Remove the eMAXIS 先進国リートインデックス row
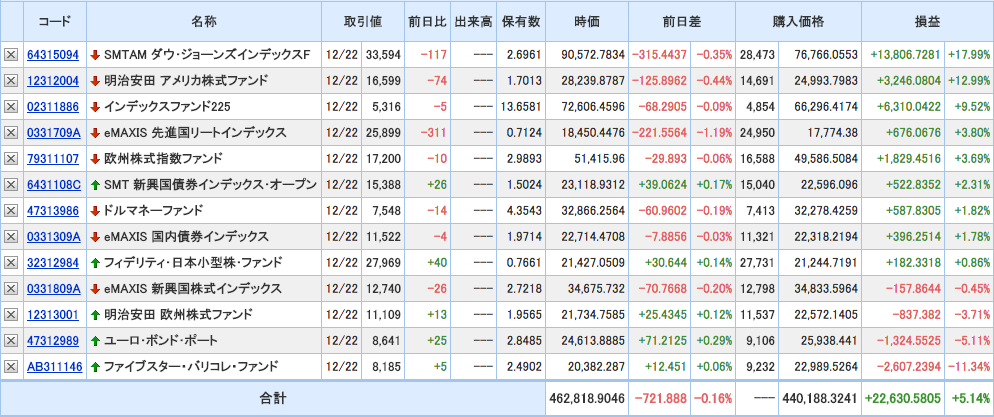 (x=11, y=132)
